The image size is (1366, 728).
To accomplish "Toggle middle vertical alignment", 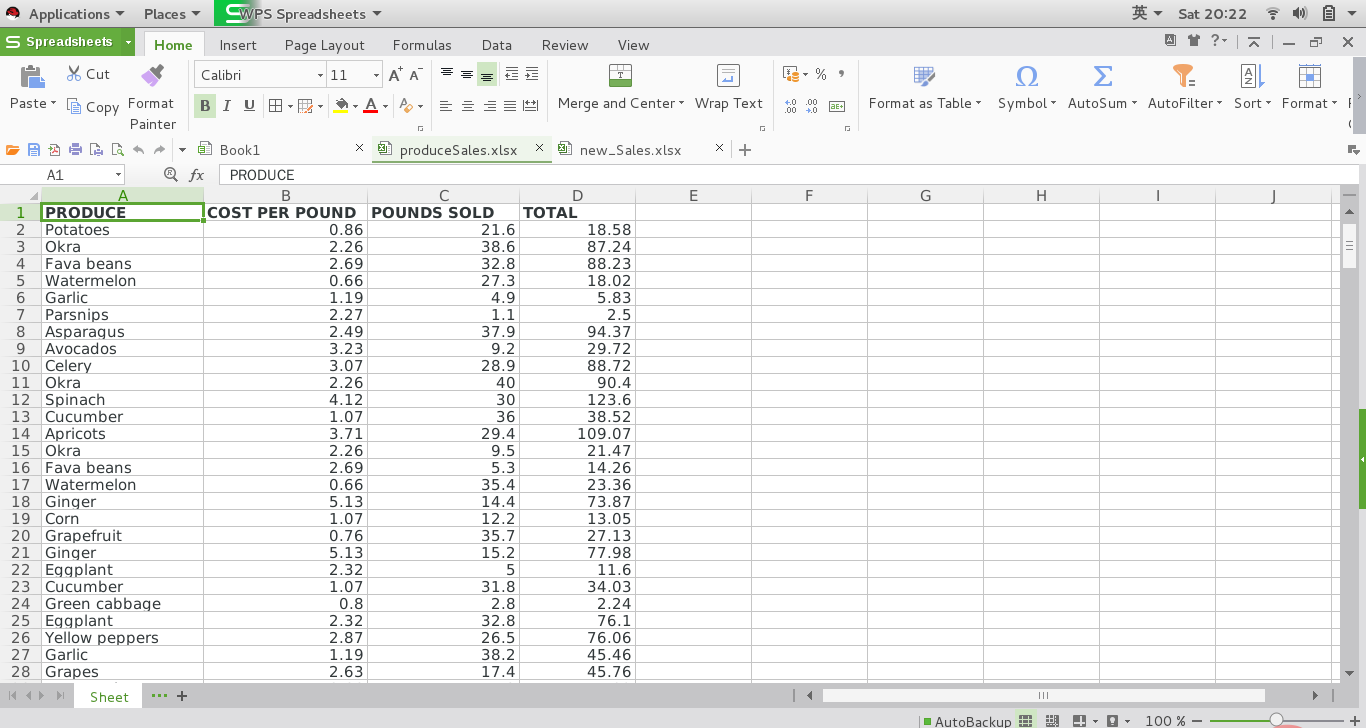I will (467, 74).
